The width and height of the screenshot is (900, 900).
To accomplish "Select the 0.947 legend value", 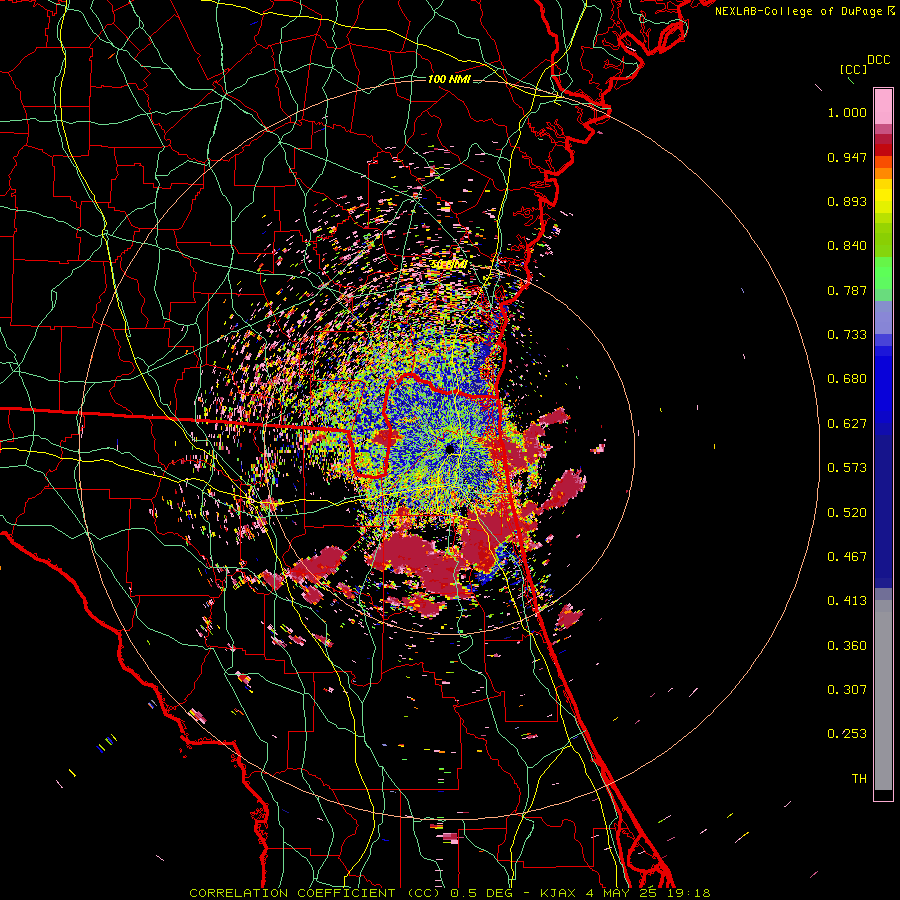I will pyautogui.click(x=847, y=157).
